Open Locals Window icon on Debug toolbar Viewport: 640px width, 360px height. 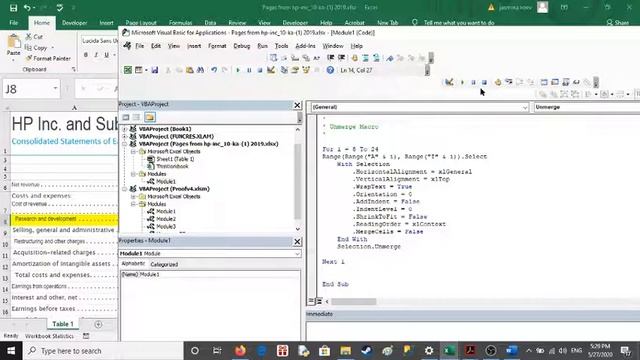pyautogui.click(x=544, y=82)
